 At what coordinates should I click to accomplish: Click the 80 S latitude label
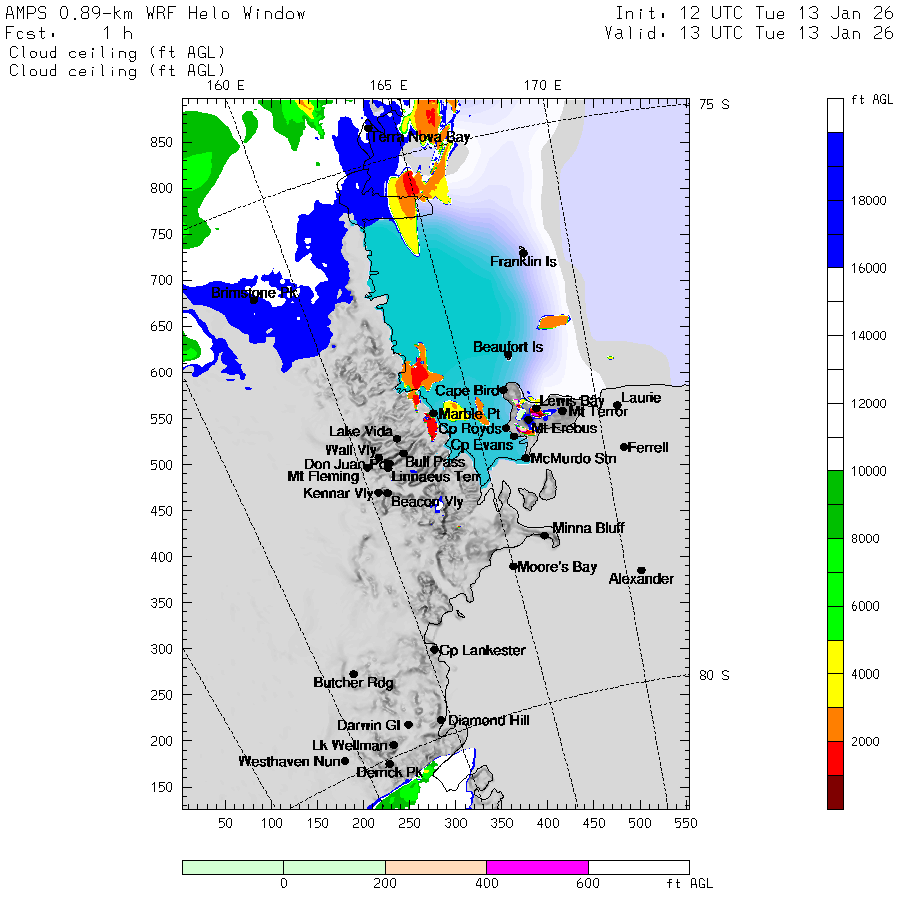pyautogui.click(x=714, y=676)
